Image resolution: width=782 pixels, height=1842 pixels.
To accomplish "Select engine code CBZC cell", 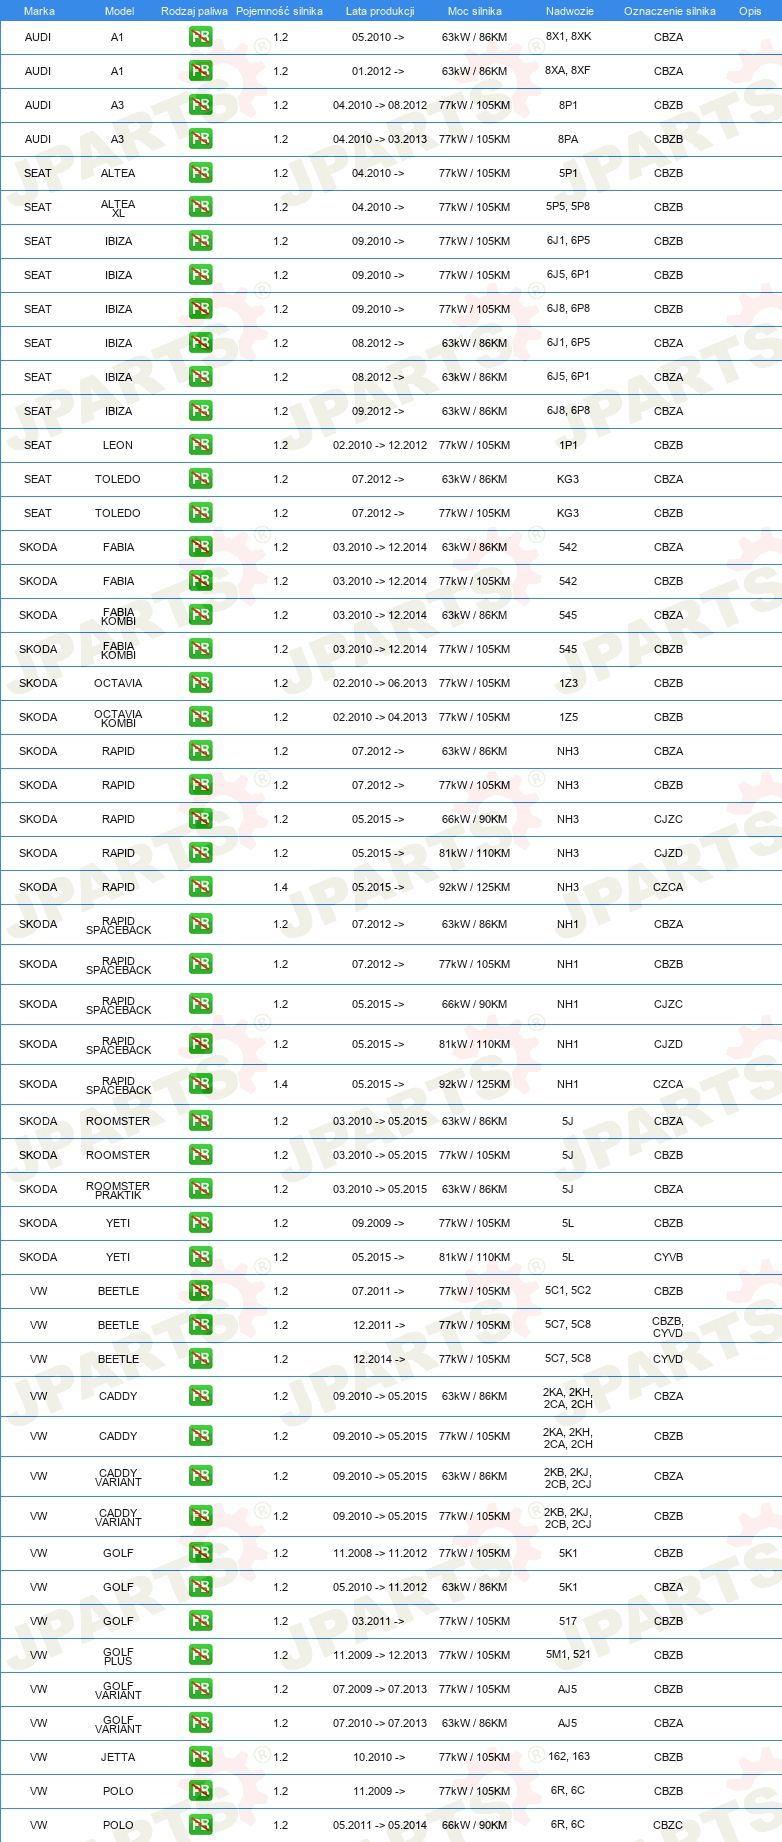I will (x=668, y=1825).
